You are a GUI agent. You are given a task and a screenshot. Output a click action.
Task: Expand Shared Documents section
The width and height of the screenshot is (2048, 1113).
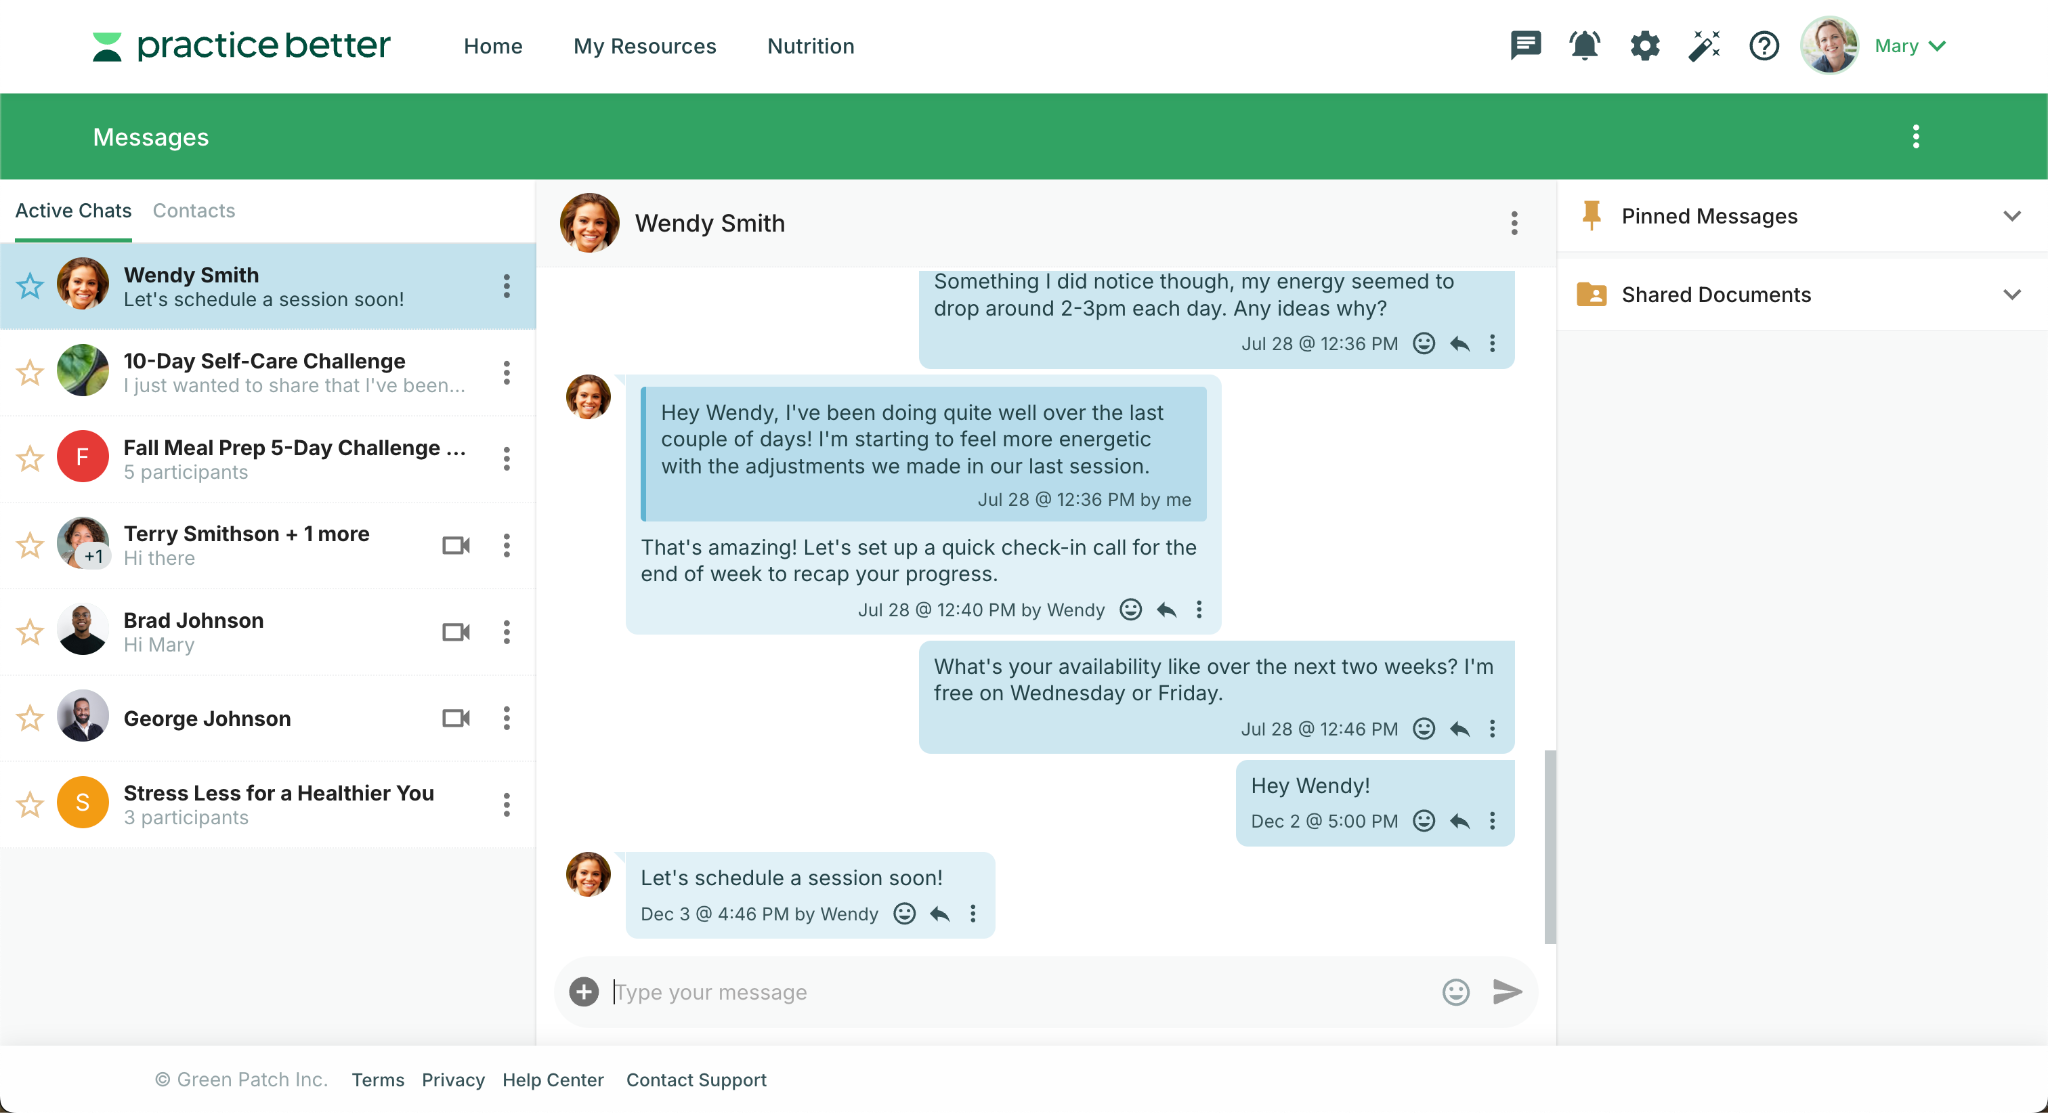coord(2012,295)
